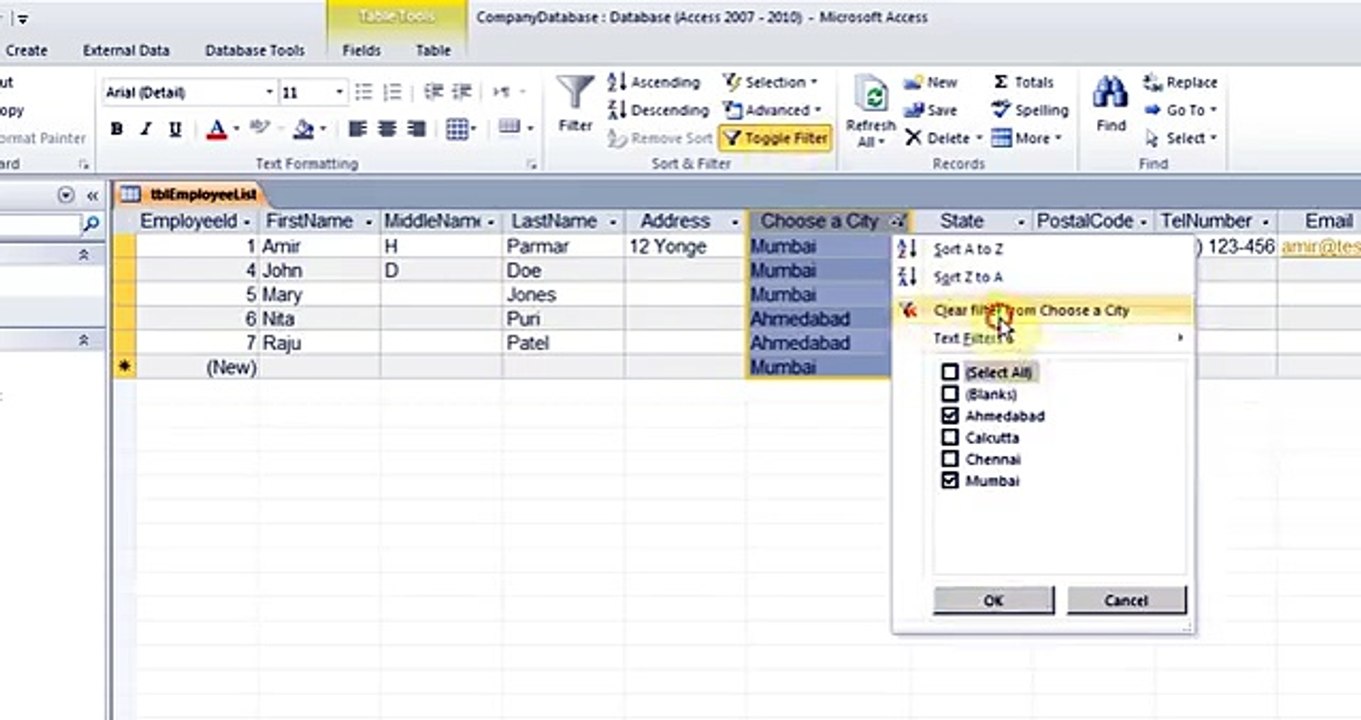Open the Database Tools ribbon tab
The height and width of the screenshot is (720, 1361).
[255, 50]
